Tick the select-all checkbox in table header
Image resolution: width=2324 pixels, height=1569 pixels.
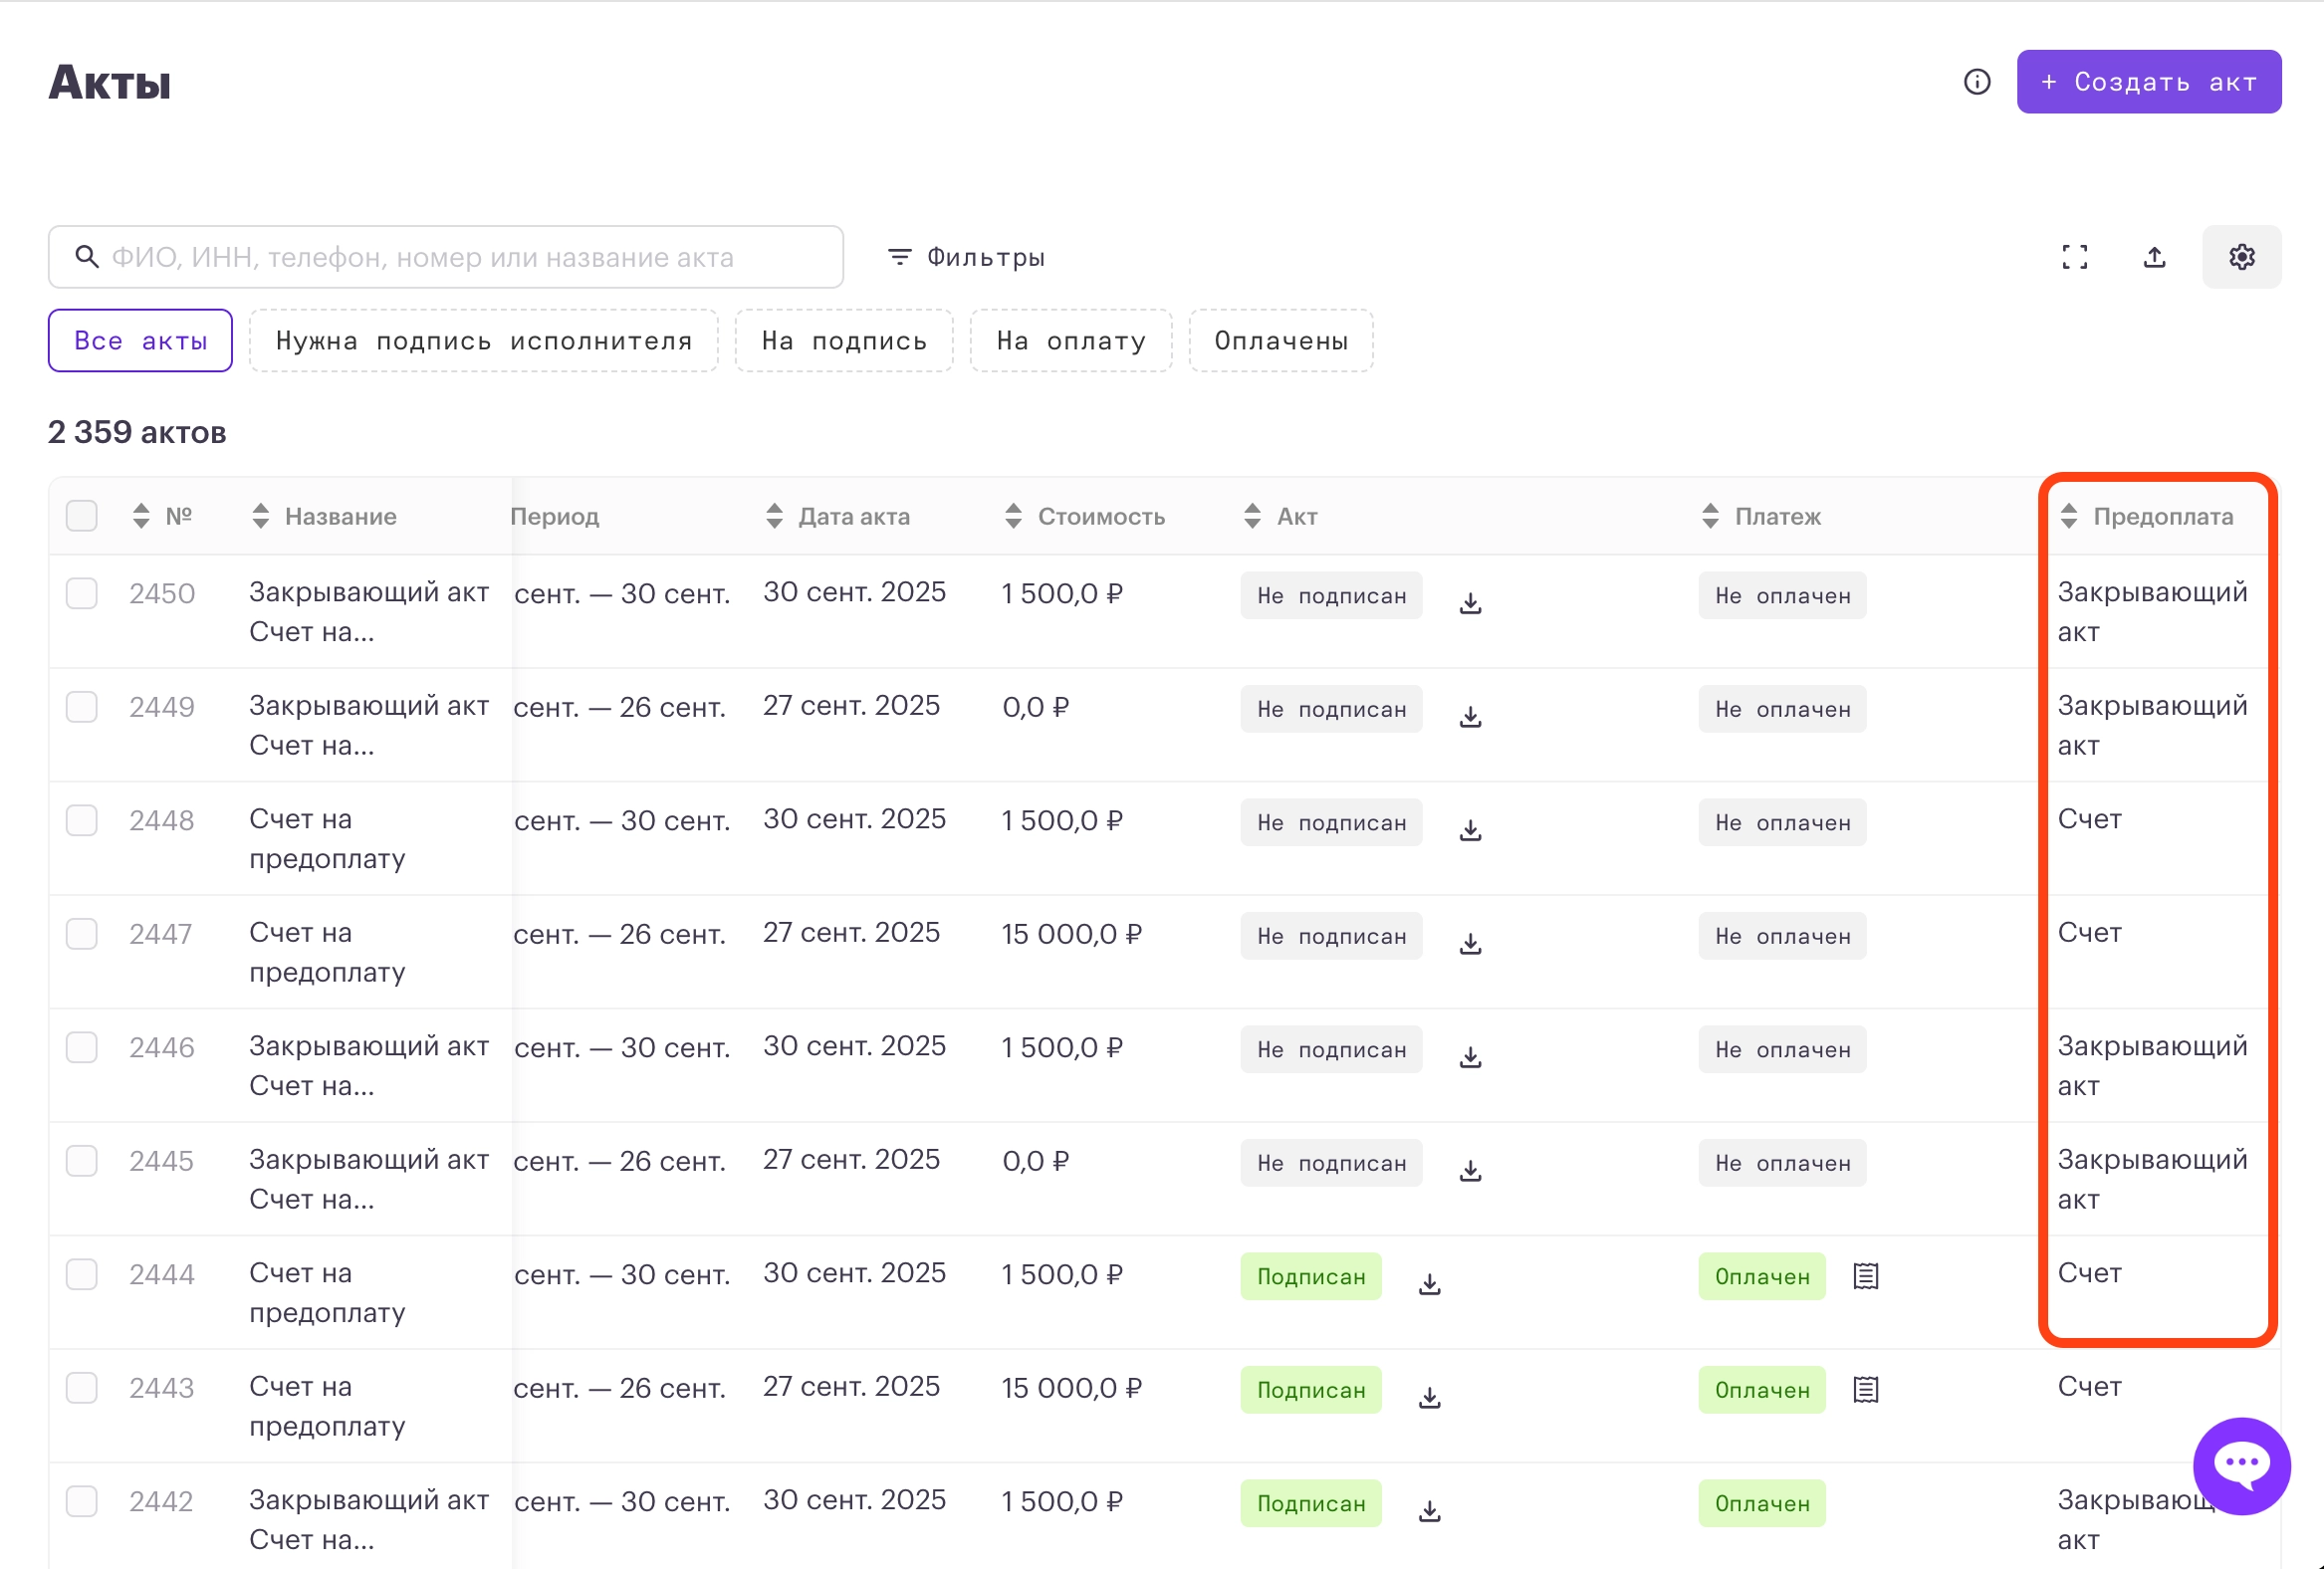coord(82,516)
